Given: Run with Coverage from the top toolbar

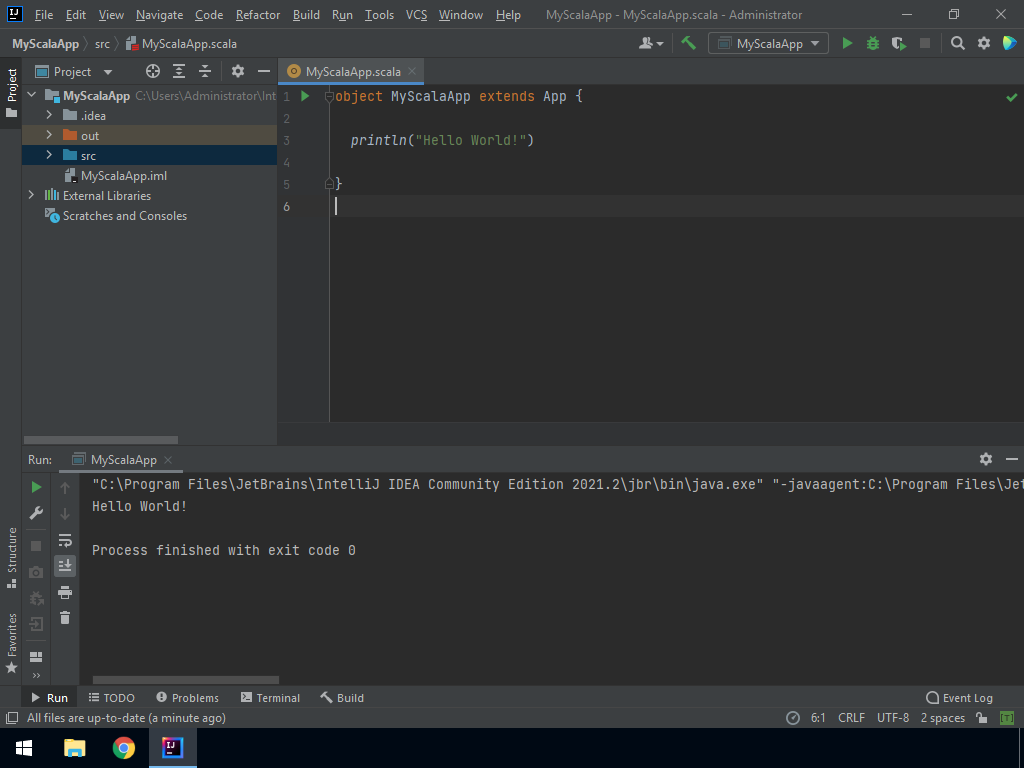Looking at the screenshot, I should click(x=899, y=43).
